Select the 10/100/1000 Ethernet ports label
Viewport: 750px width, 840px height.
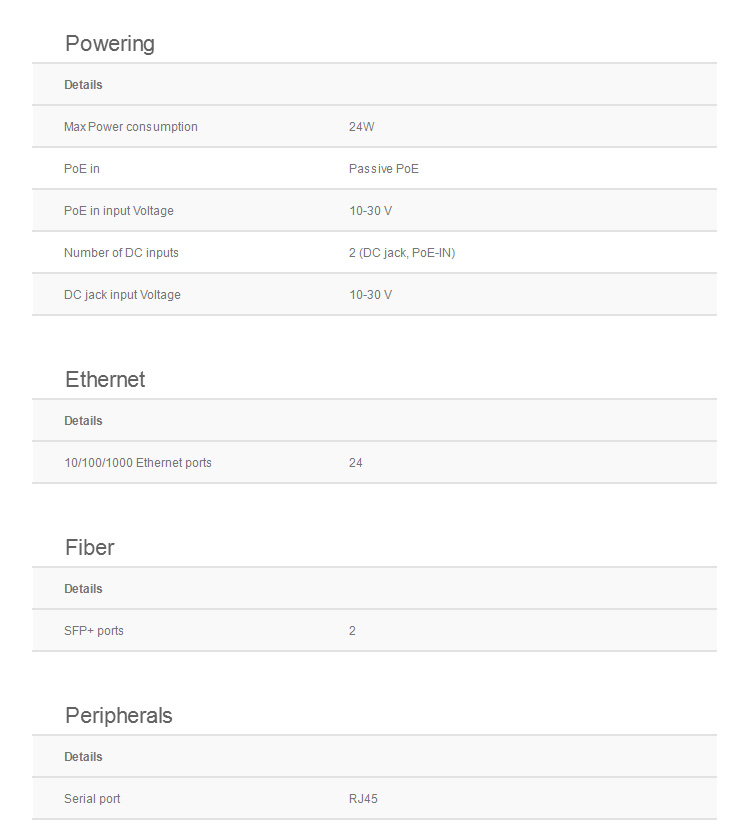click(138, 463)
